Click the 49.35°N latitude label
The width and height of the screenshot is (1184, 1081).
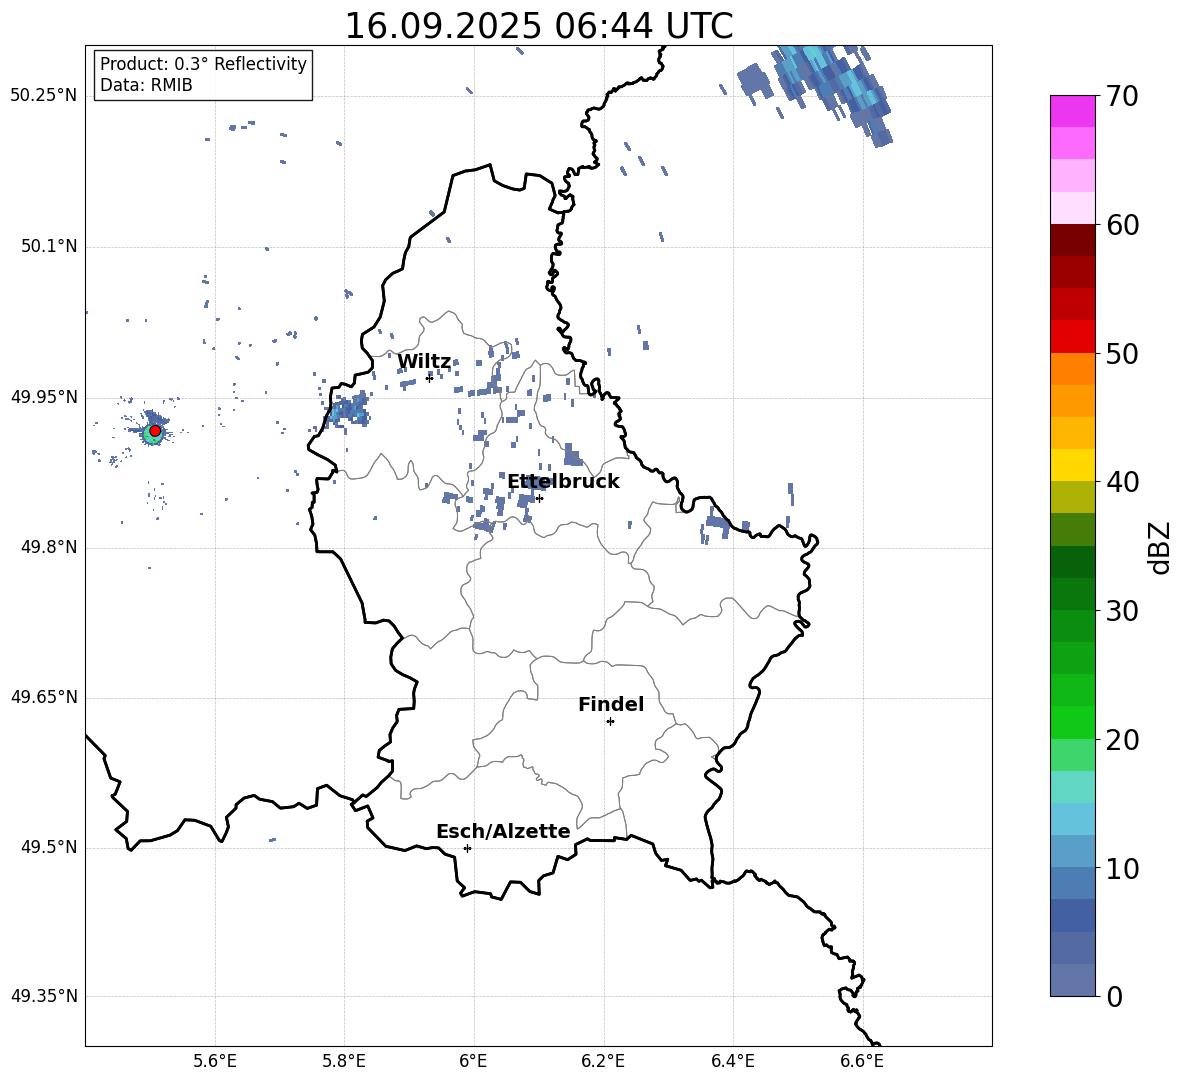pos(44,996)
